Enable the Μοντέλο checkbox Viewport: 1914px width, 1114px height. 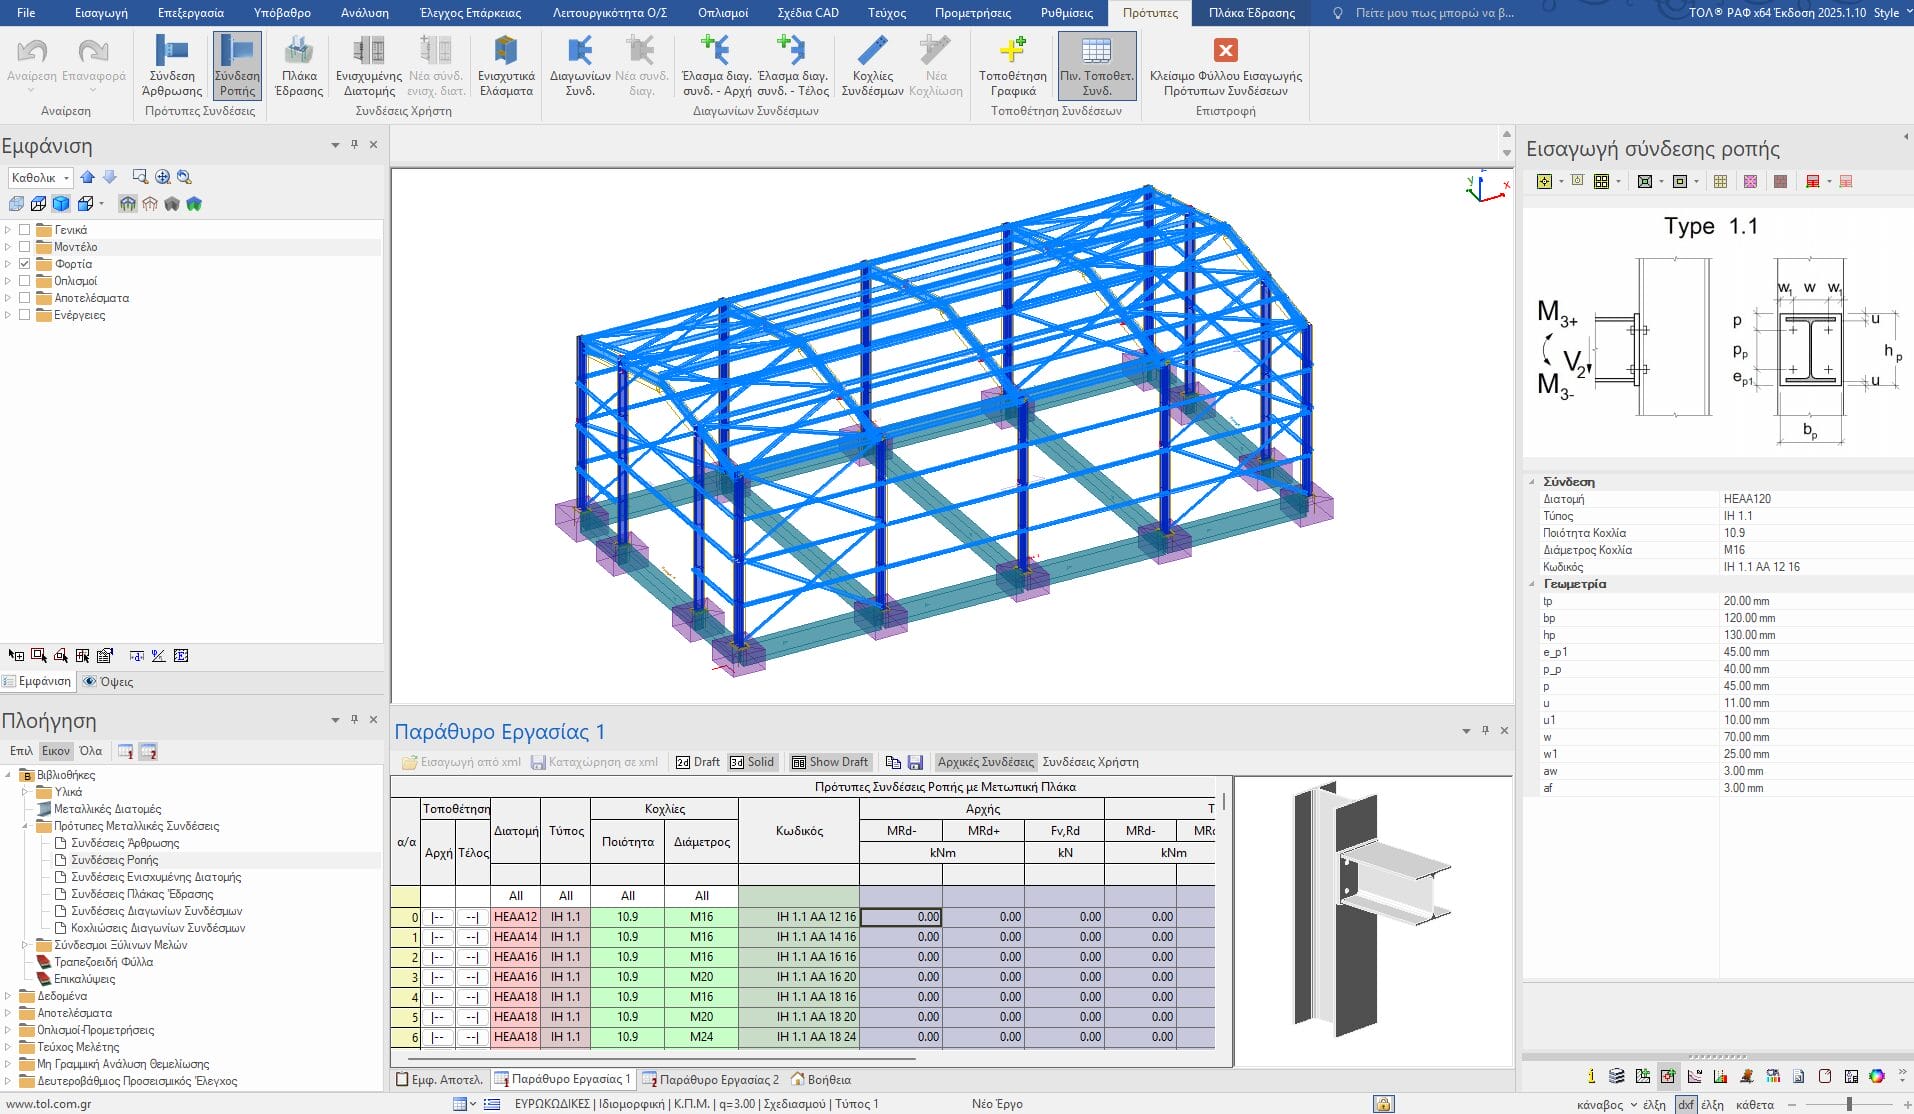tap(25, 247)
